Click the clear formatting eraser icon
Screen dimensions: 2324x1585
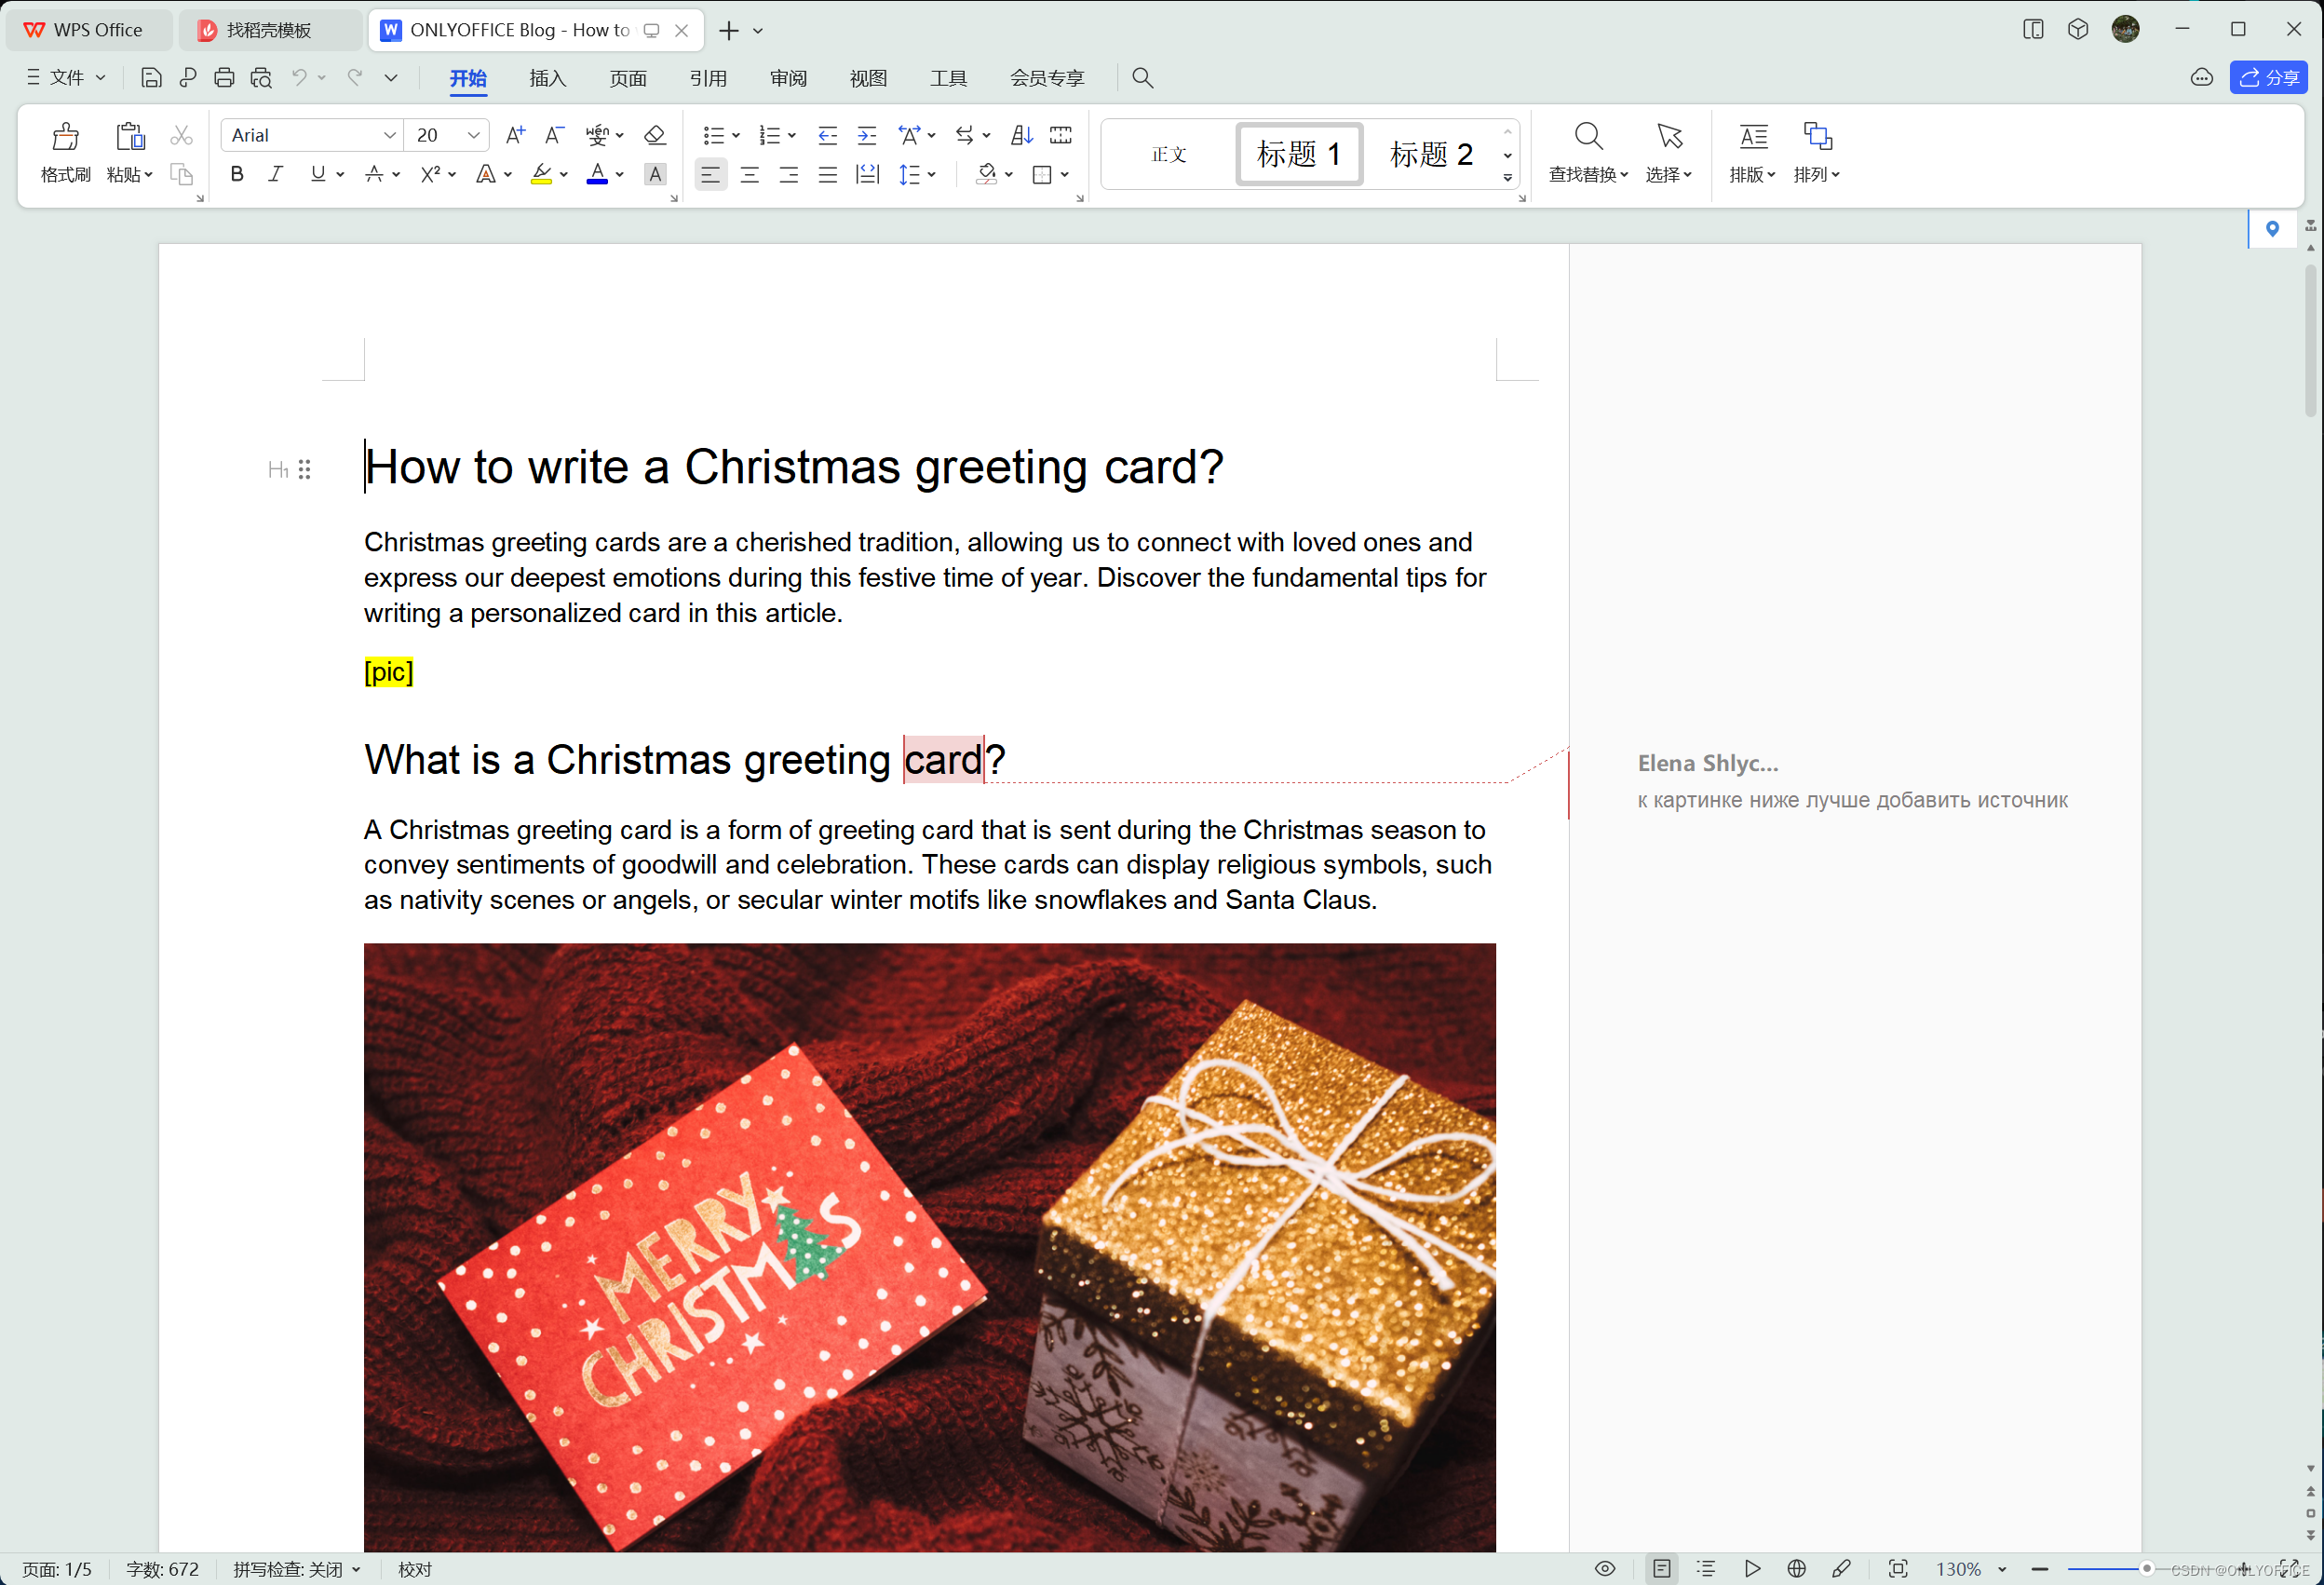pyautogui.click(x=654, y=135)
